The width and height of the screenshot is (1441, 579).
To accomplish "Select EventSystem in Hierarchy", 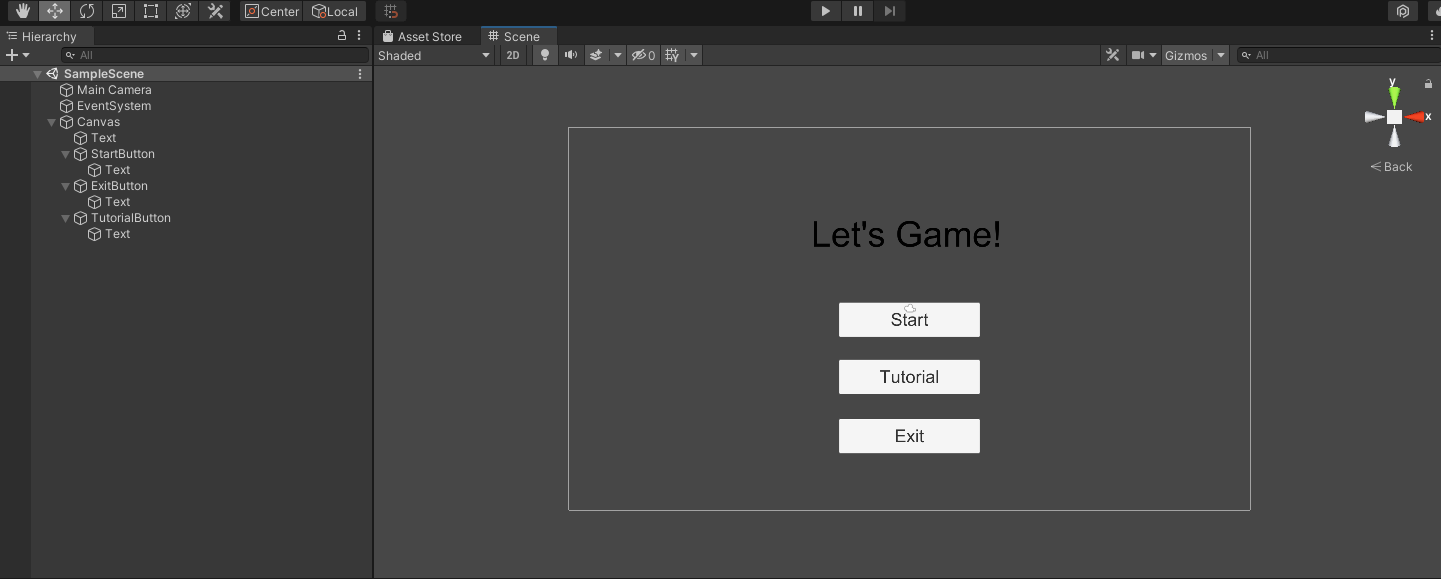I will (x=114, y=106).
